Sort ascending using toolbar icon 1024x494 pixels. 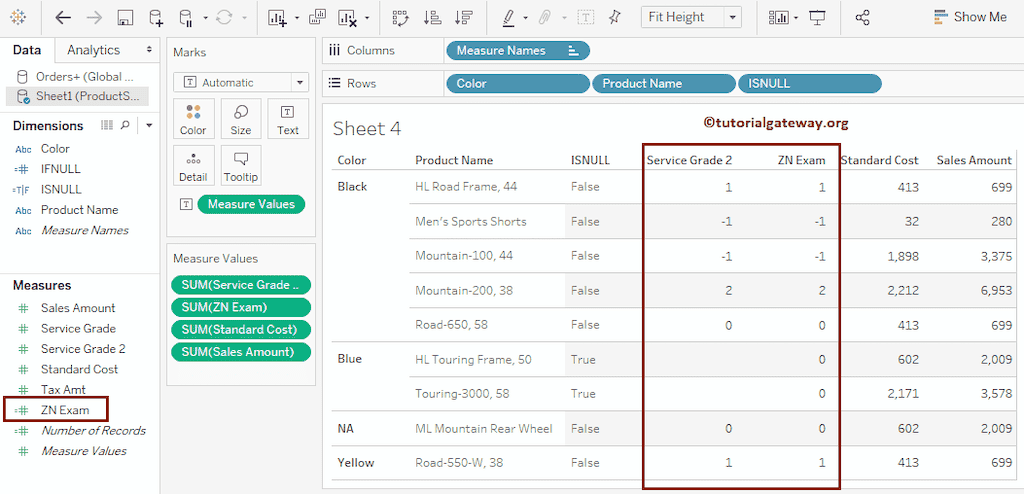click(432, 17)
